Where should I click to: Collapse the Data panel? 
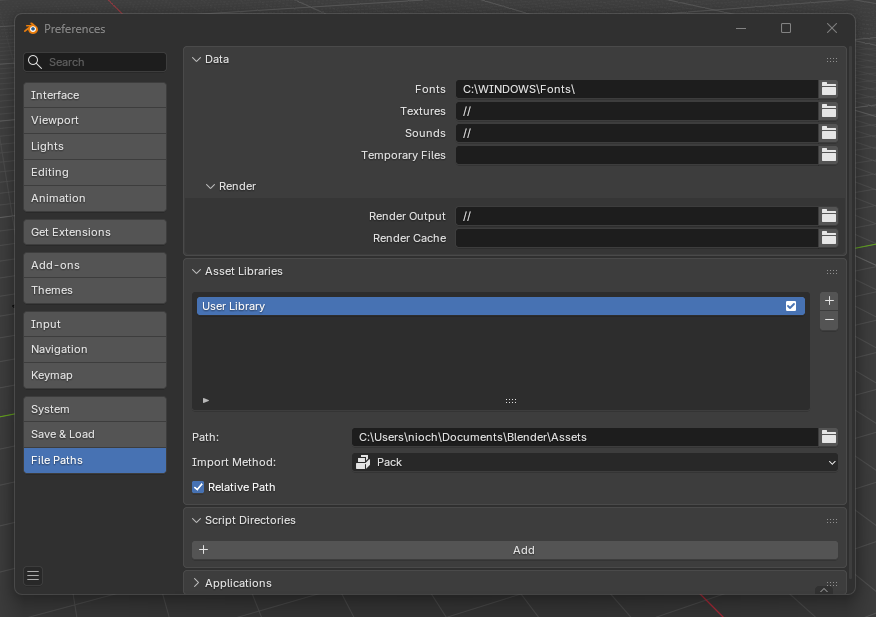coord(197,59)
